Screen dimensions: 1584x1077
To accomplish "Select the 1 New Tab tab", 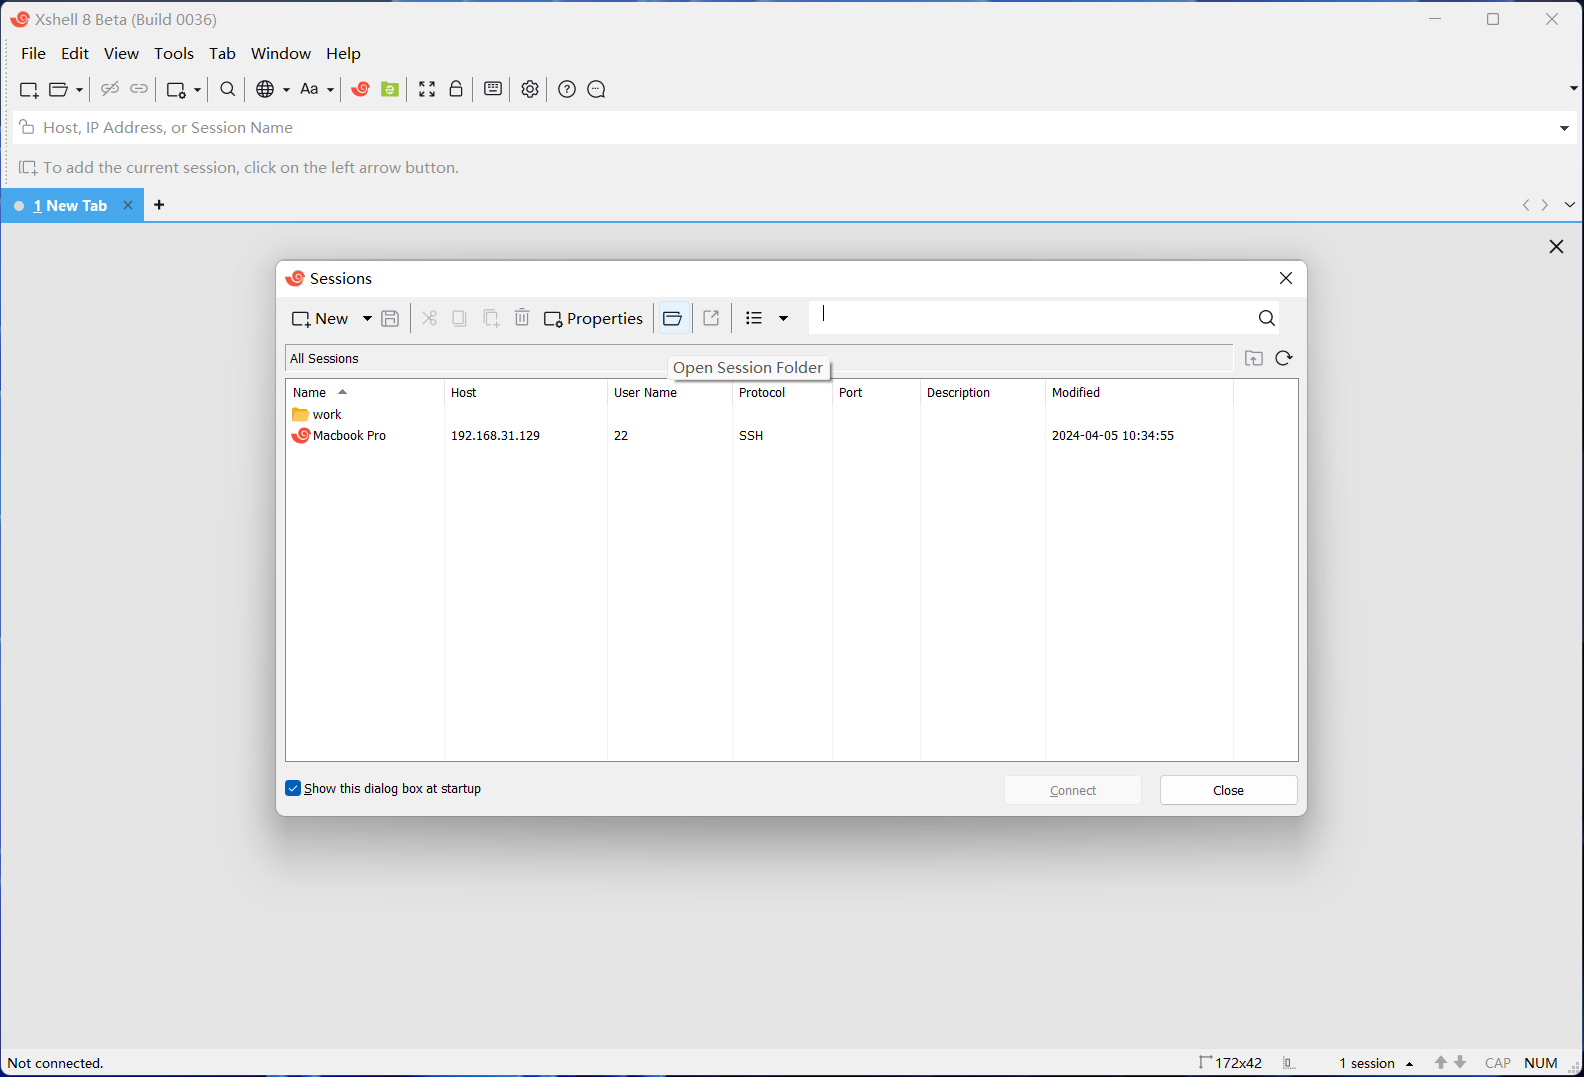I will [72, 205].
